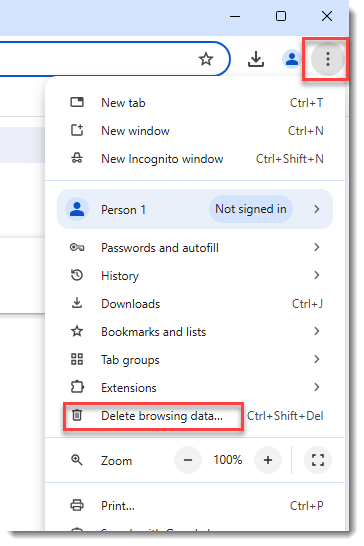Open the Tab groups entry
Viewport: 364px width, 546px height.
195,359
